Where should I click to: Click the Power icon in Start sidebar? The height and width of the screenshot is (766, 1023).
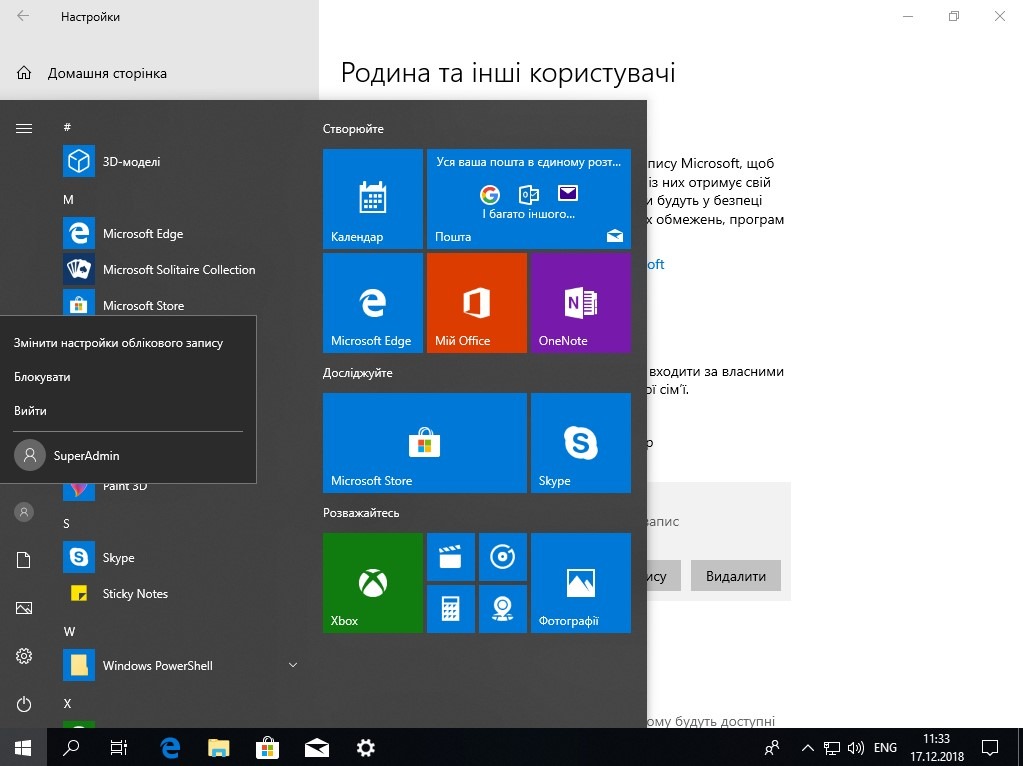[x=23, y=704]
